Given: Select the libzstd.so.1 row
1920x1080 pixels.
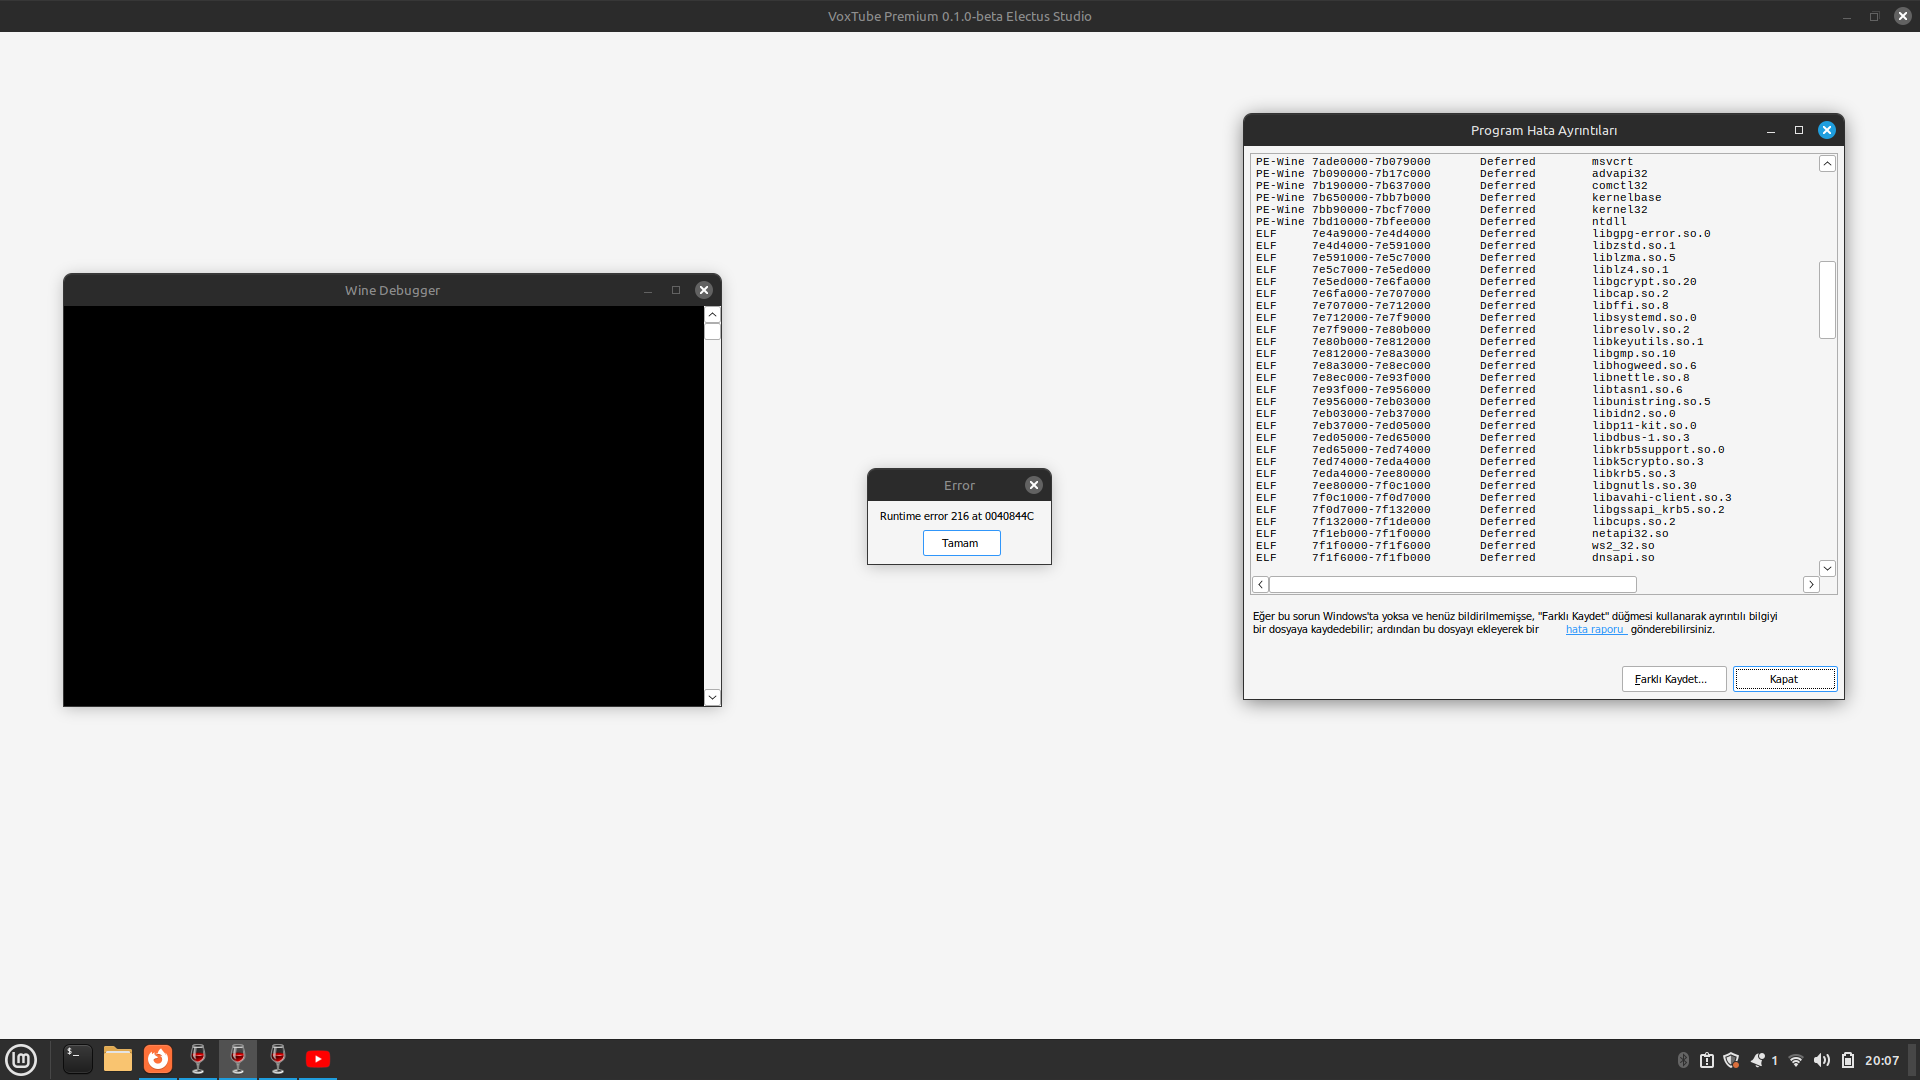Looking at the screenshot, I should point(1466,246).
